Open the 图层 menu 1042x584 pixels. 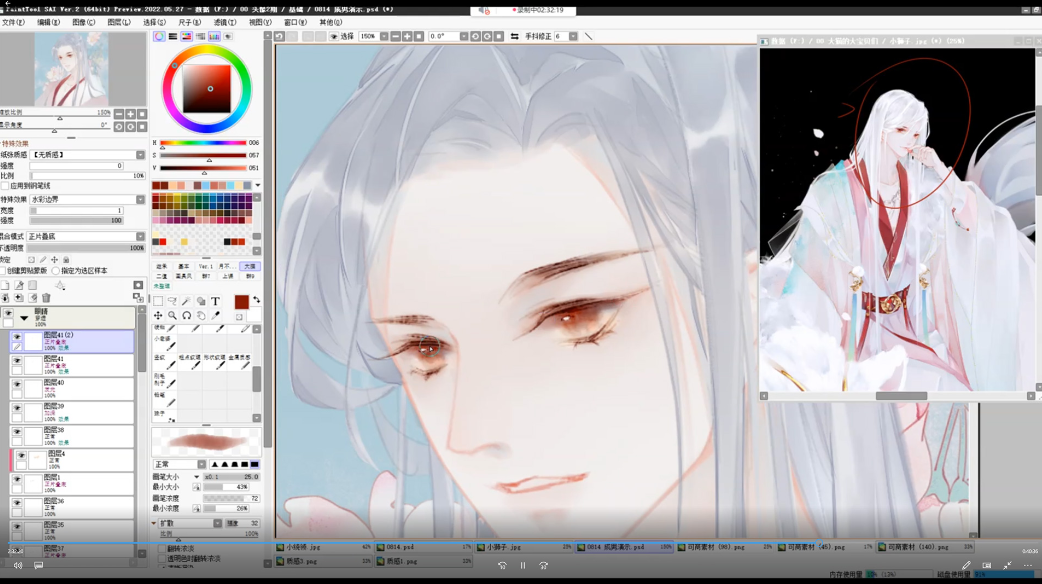pos(119,22)
